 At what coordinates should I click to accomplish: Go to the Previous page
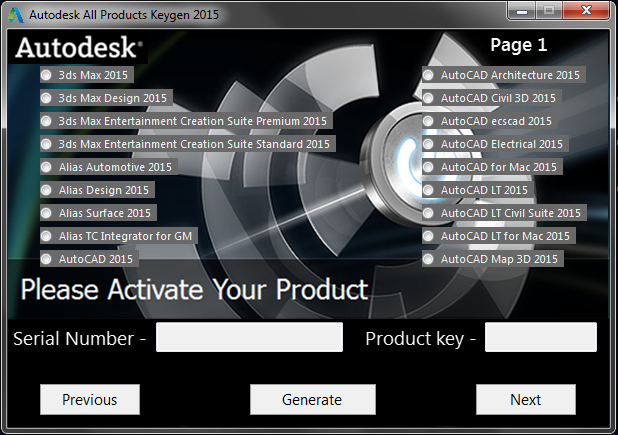coord(90,400)
